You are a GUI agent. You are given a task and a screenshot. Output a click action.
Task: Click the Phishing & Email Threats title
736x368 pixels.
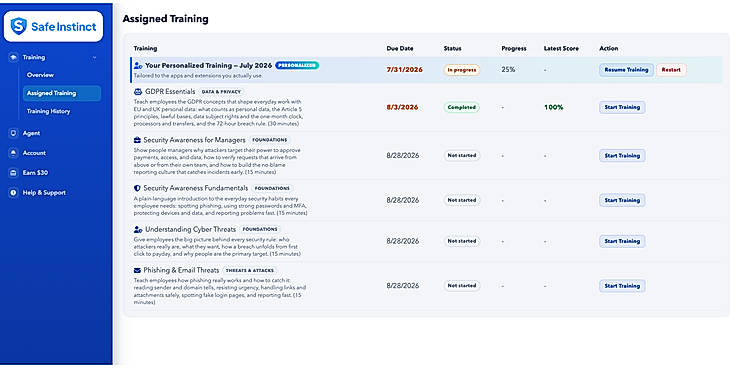pos(181,271)
